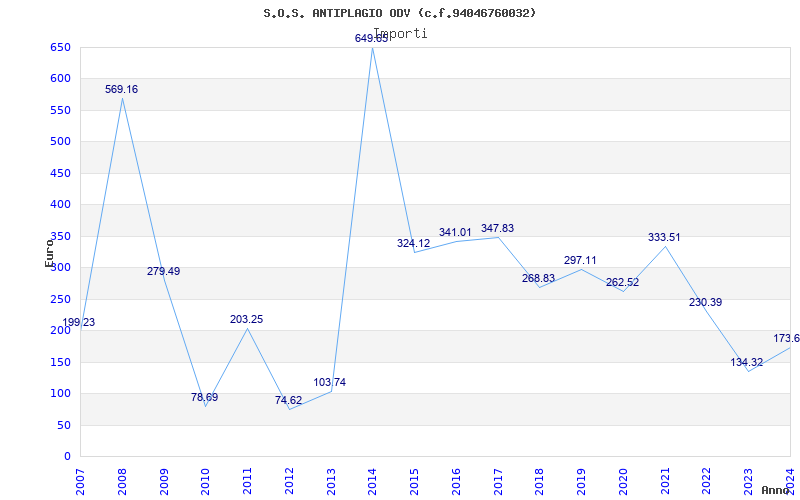800x500 pixels.
Task: Select the 2020 x-axis year label
Action: 623,482
